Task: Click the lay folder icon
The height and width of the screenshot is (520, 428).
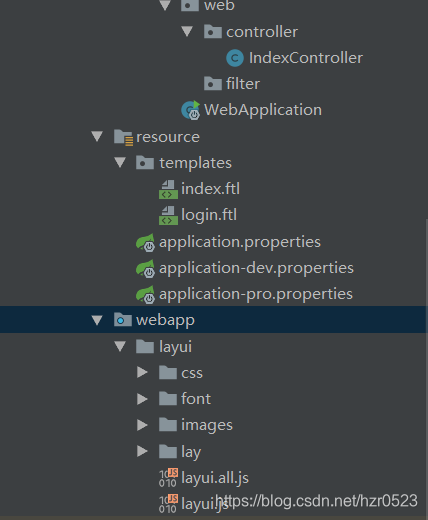Action: (168, 451)
